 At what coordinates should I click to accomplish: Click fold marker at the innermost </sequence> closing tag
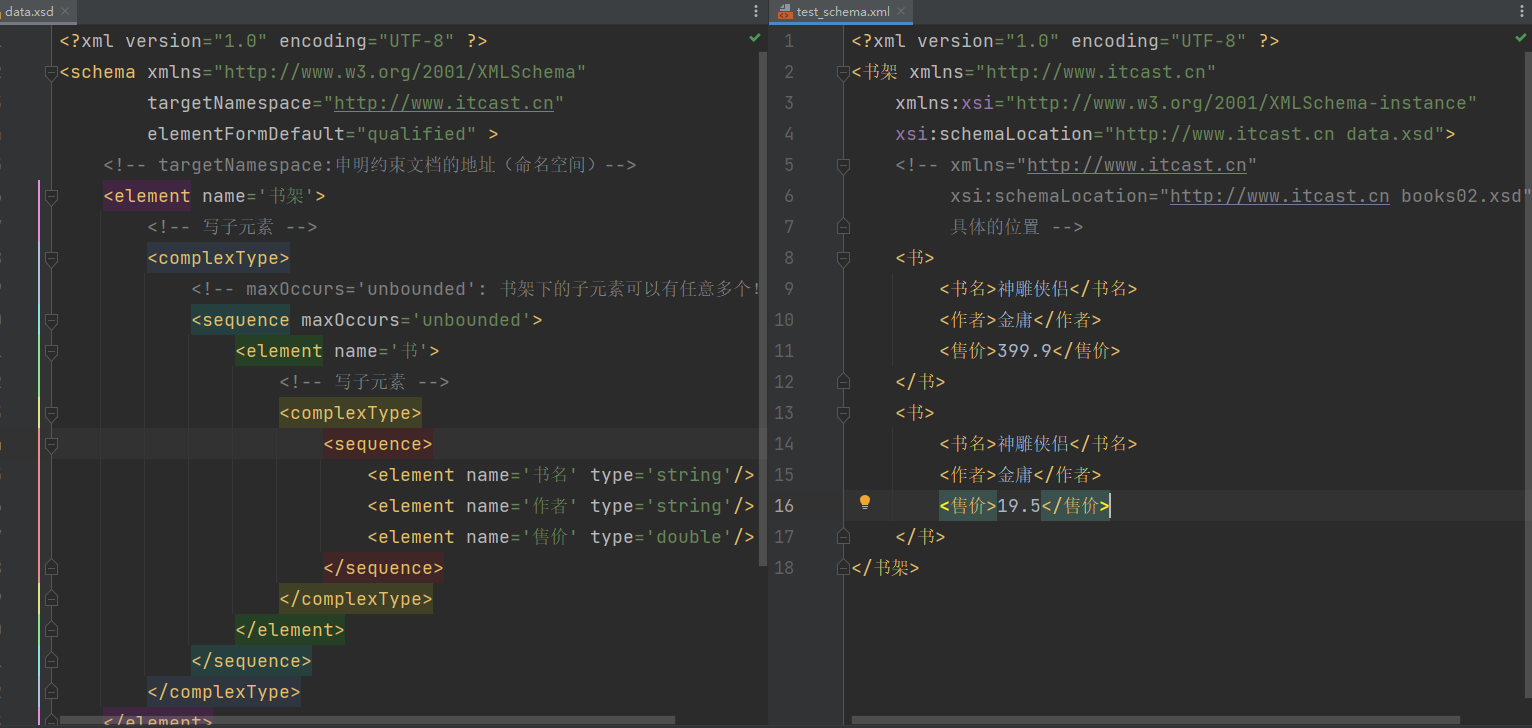(51, 568)
